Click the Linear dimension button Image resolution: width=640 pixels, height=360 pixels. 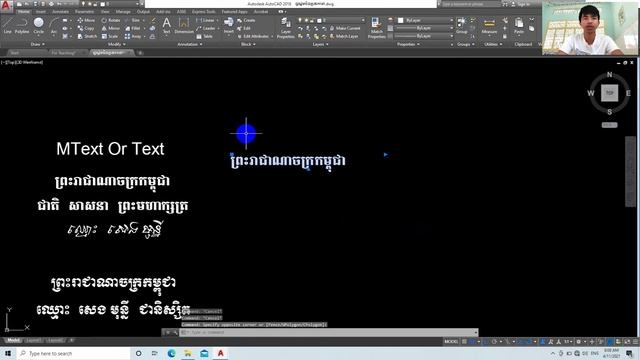206,20
